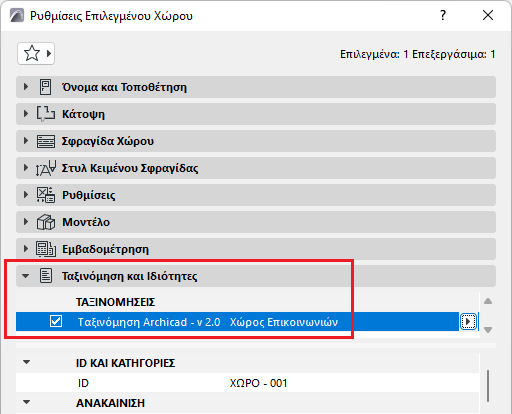Expand the Στυλ Κειμένου Σφραγίδας arrow
Viewport: 512px width, 414px height.
pyautogui.click(x=26, y=168)
